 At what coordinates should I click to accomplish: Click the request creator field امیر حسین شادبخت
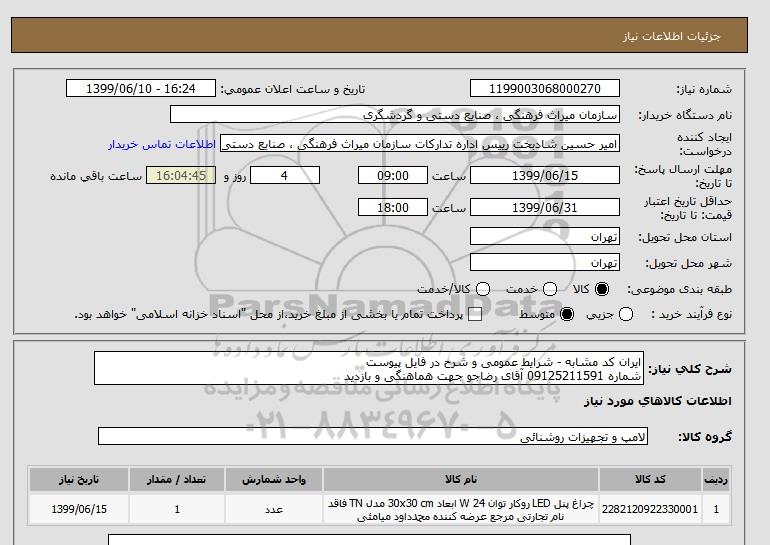[420, 143]
